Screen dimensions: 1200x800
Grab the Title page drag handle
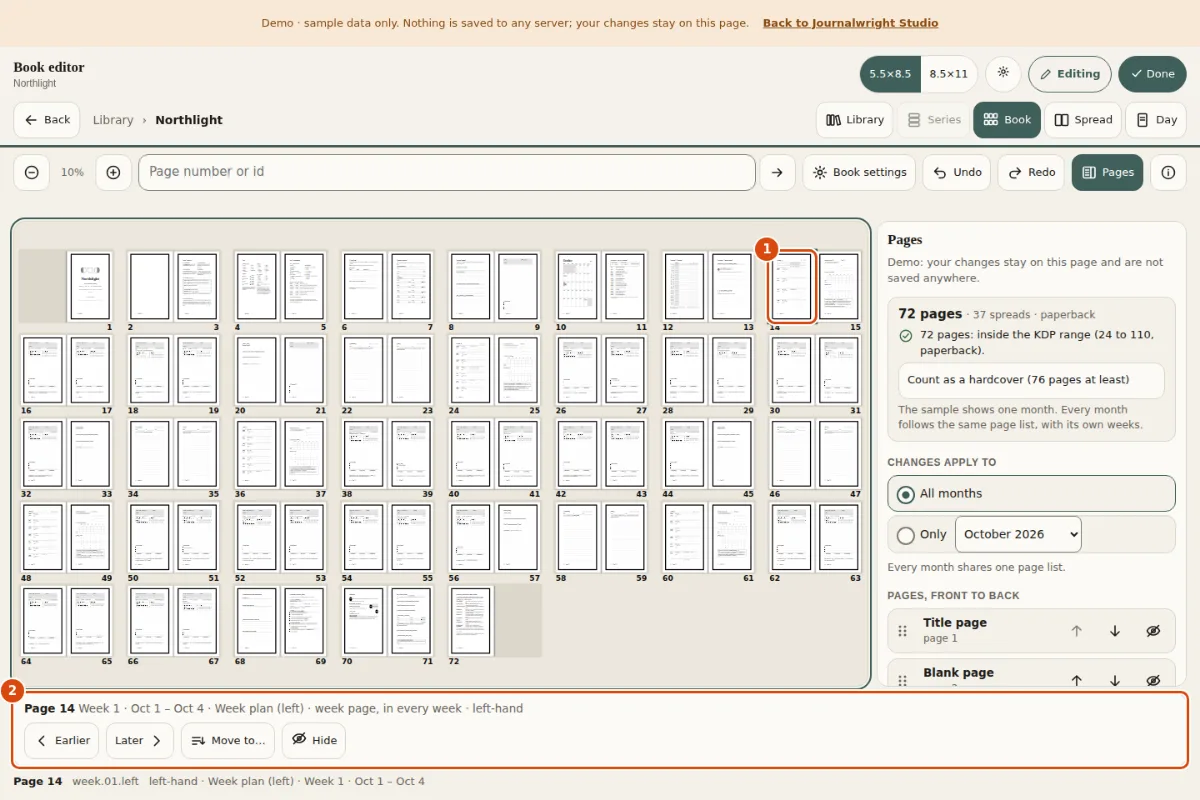pos(902,631)
